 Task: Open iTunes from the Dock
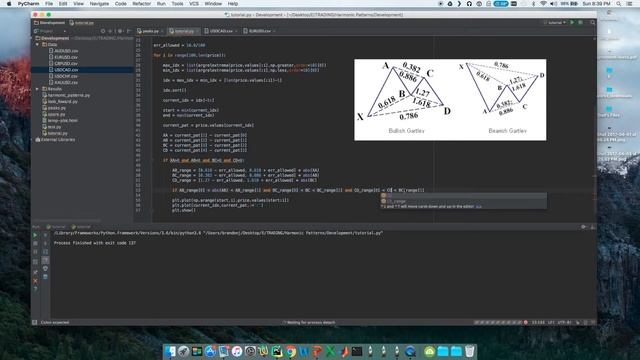[x=237, y=351]
